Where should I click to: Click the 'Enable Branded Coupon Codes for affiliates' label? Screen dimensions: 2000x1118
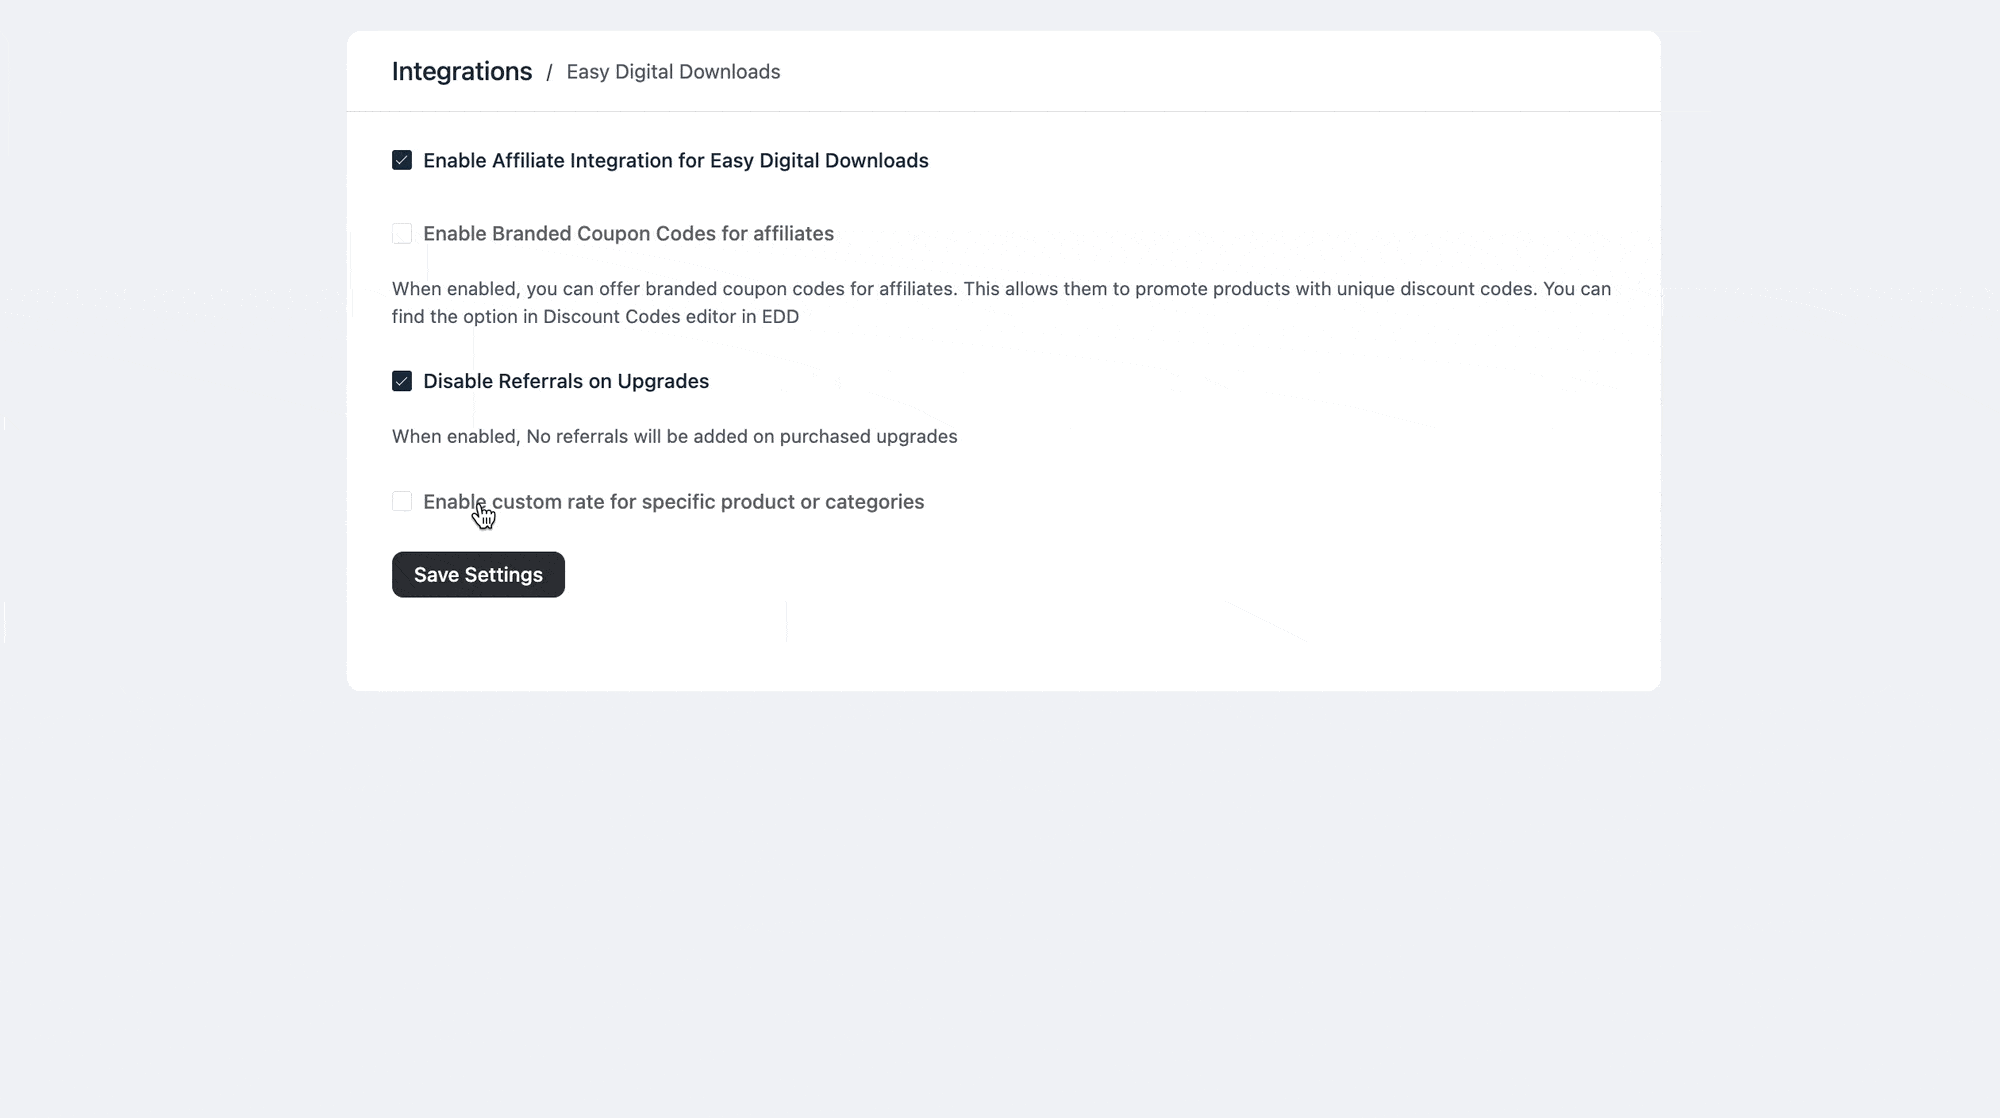point(628,234)
